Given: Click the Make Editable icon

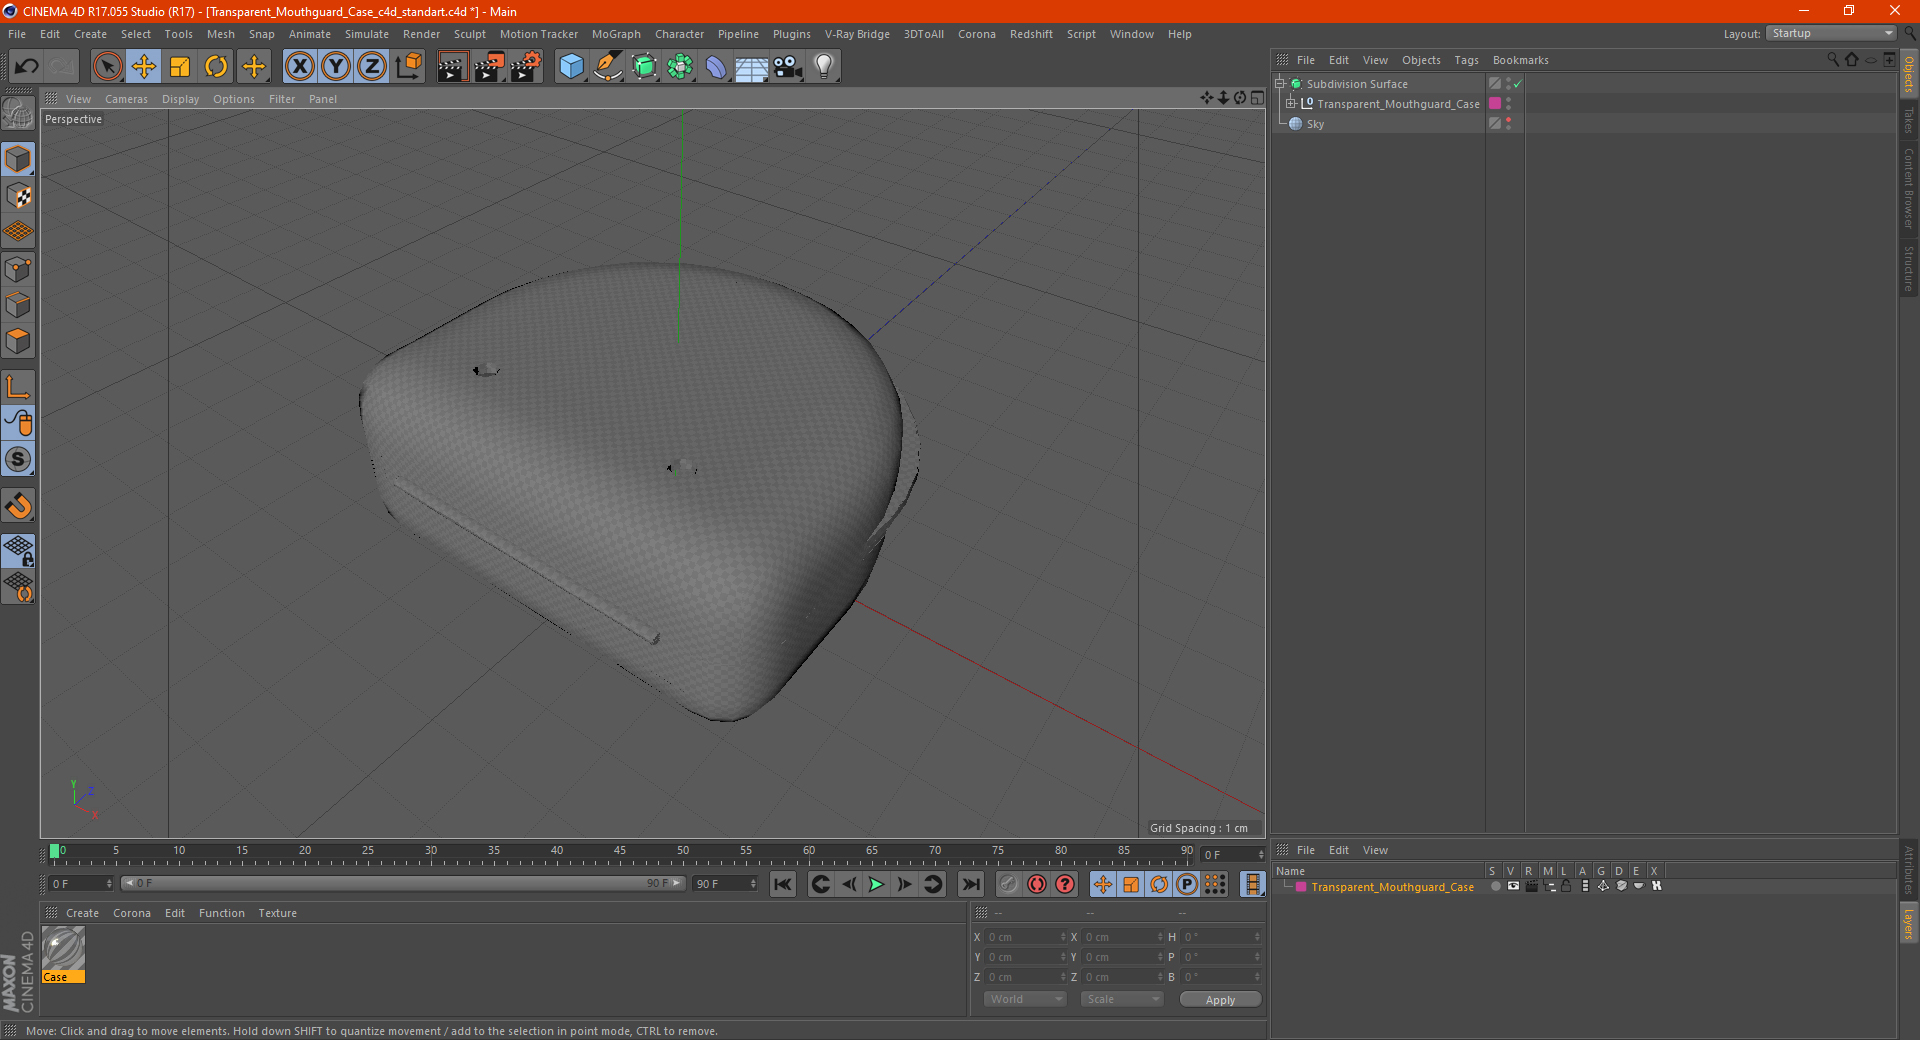Looking at the screenshot, I should coord(18,114).
